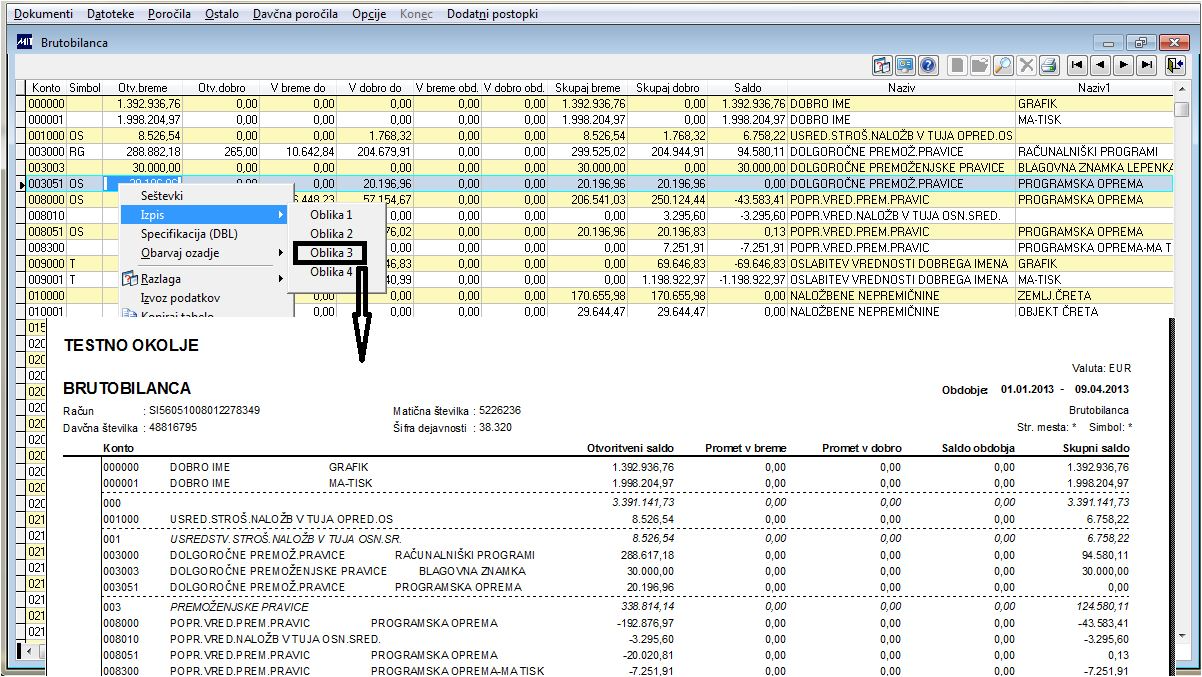This screenshot has height=677, width=1202.
Task: Jump to last record with navigation arrow
Action: (x=1146, y=65)
